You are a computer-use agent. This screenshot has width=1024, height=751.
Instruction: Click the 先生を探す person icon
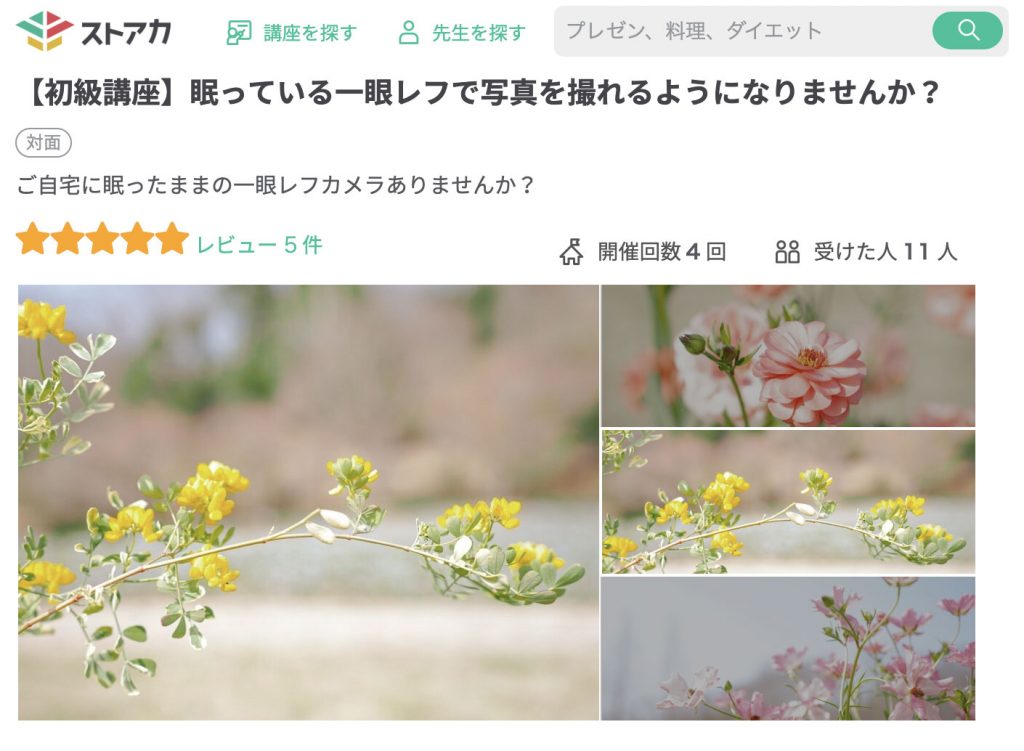408,32
